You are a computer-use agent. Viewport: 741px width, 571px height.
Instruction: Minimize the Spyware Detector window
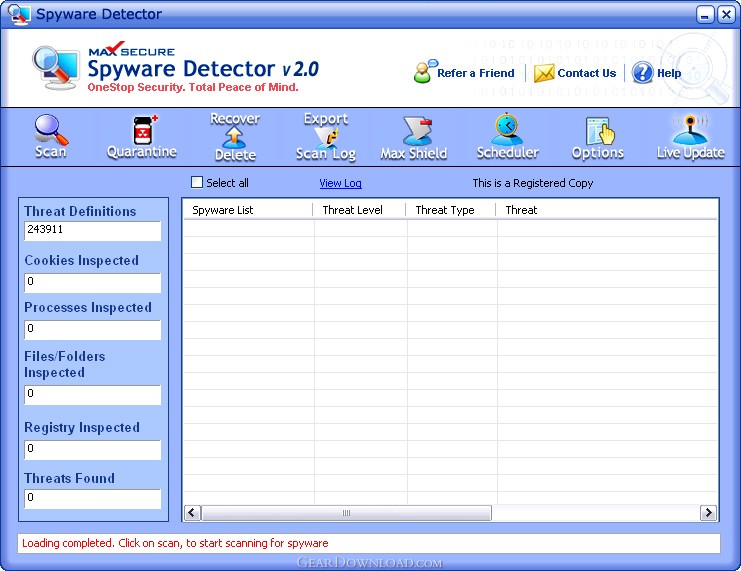704,15
